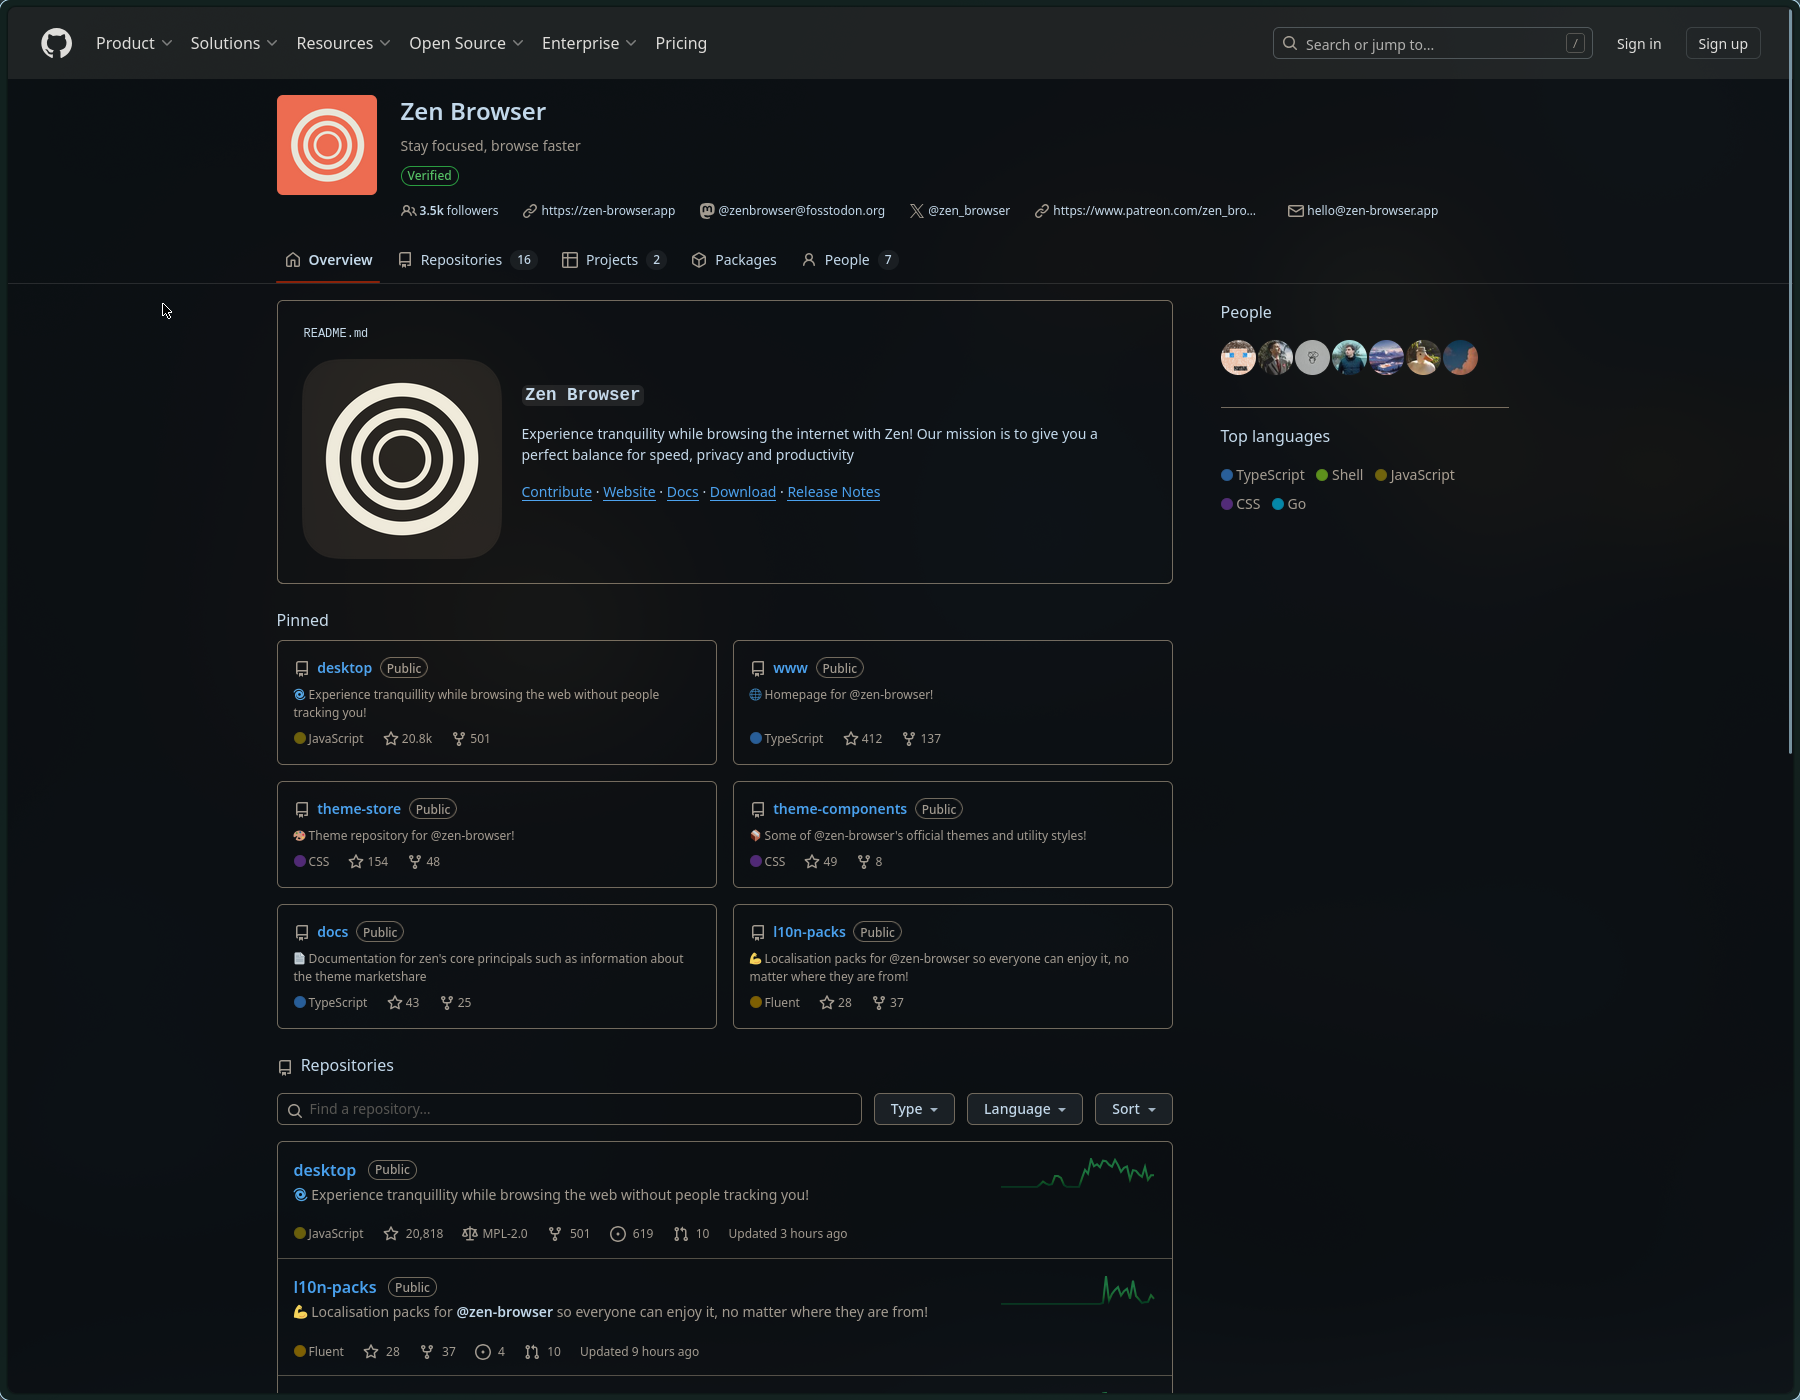Switch to the Overview tab
Image resolution: width=1800 pixels, height=1400 pixels.
pos(328,260)
